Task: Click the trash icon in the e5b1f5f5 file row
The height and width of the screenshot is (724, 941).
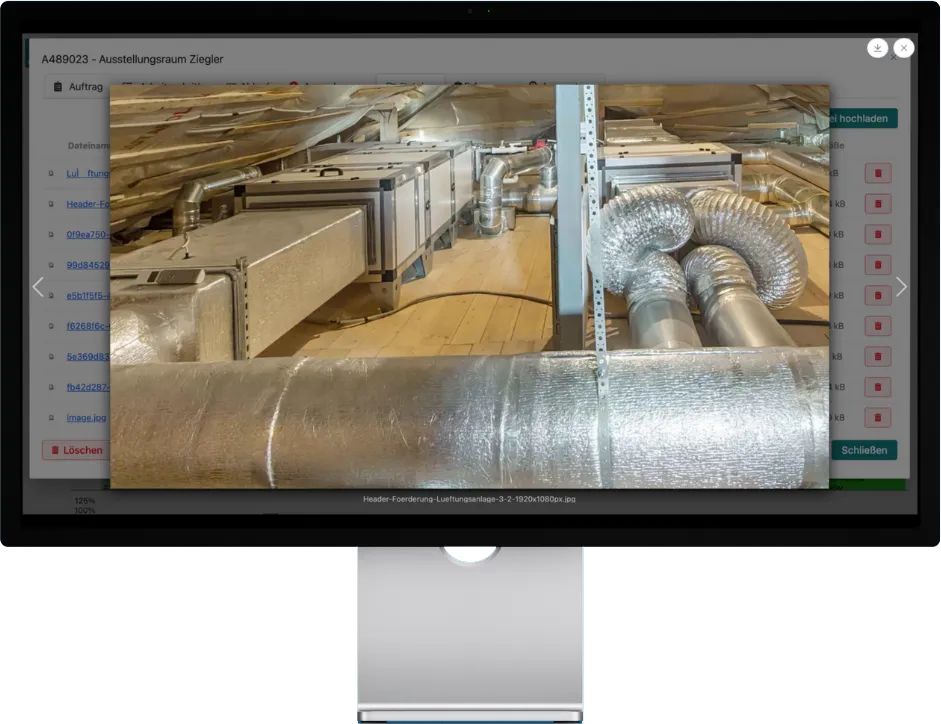Action: pos(877,296)
